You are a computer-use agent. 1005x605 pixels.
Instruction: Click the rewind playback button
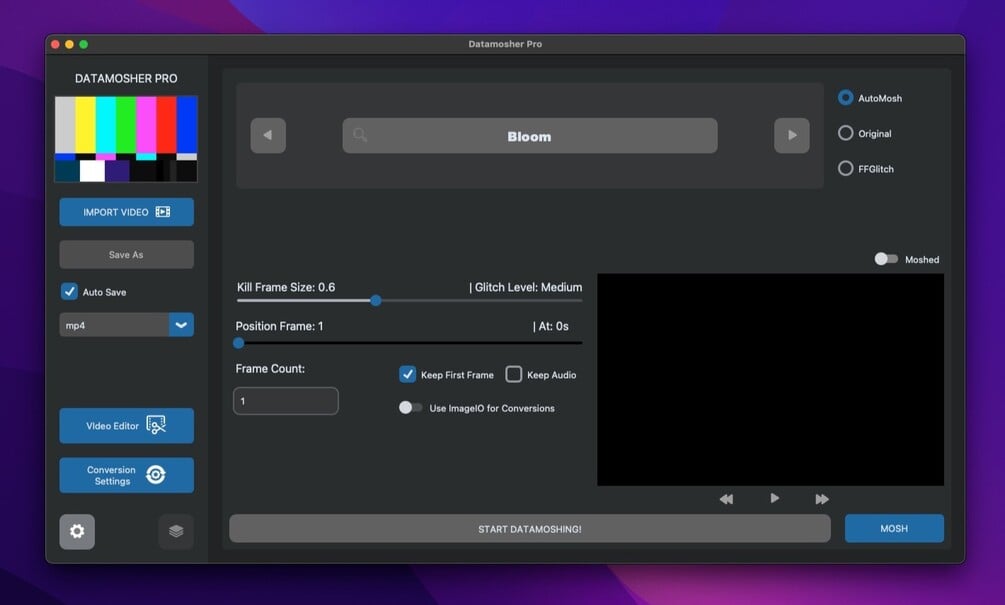(726, 499)
